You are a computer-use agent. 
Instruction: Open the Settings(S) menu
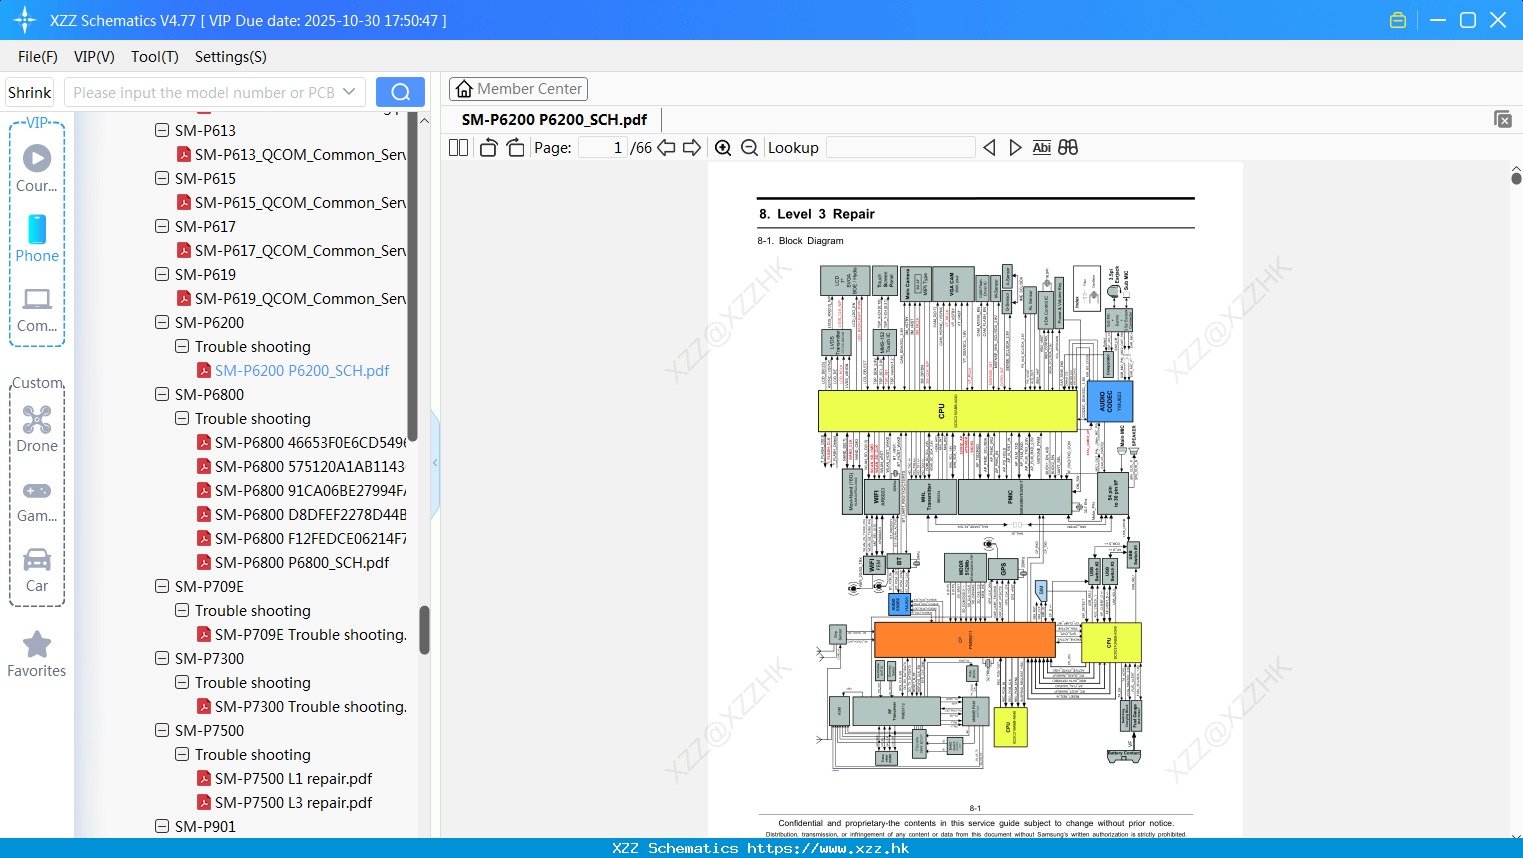[231, 57]
